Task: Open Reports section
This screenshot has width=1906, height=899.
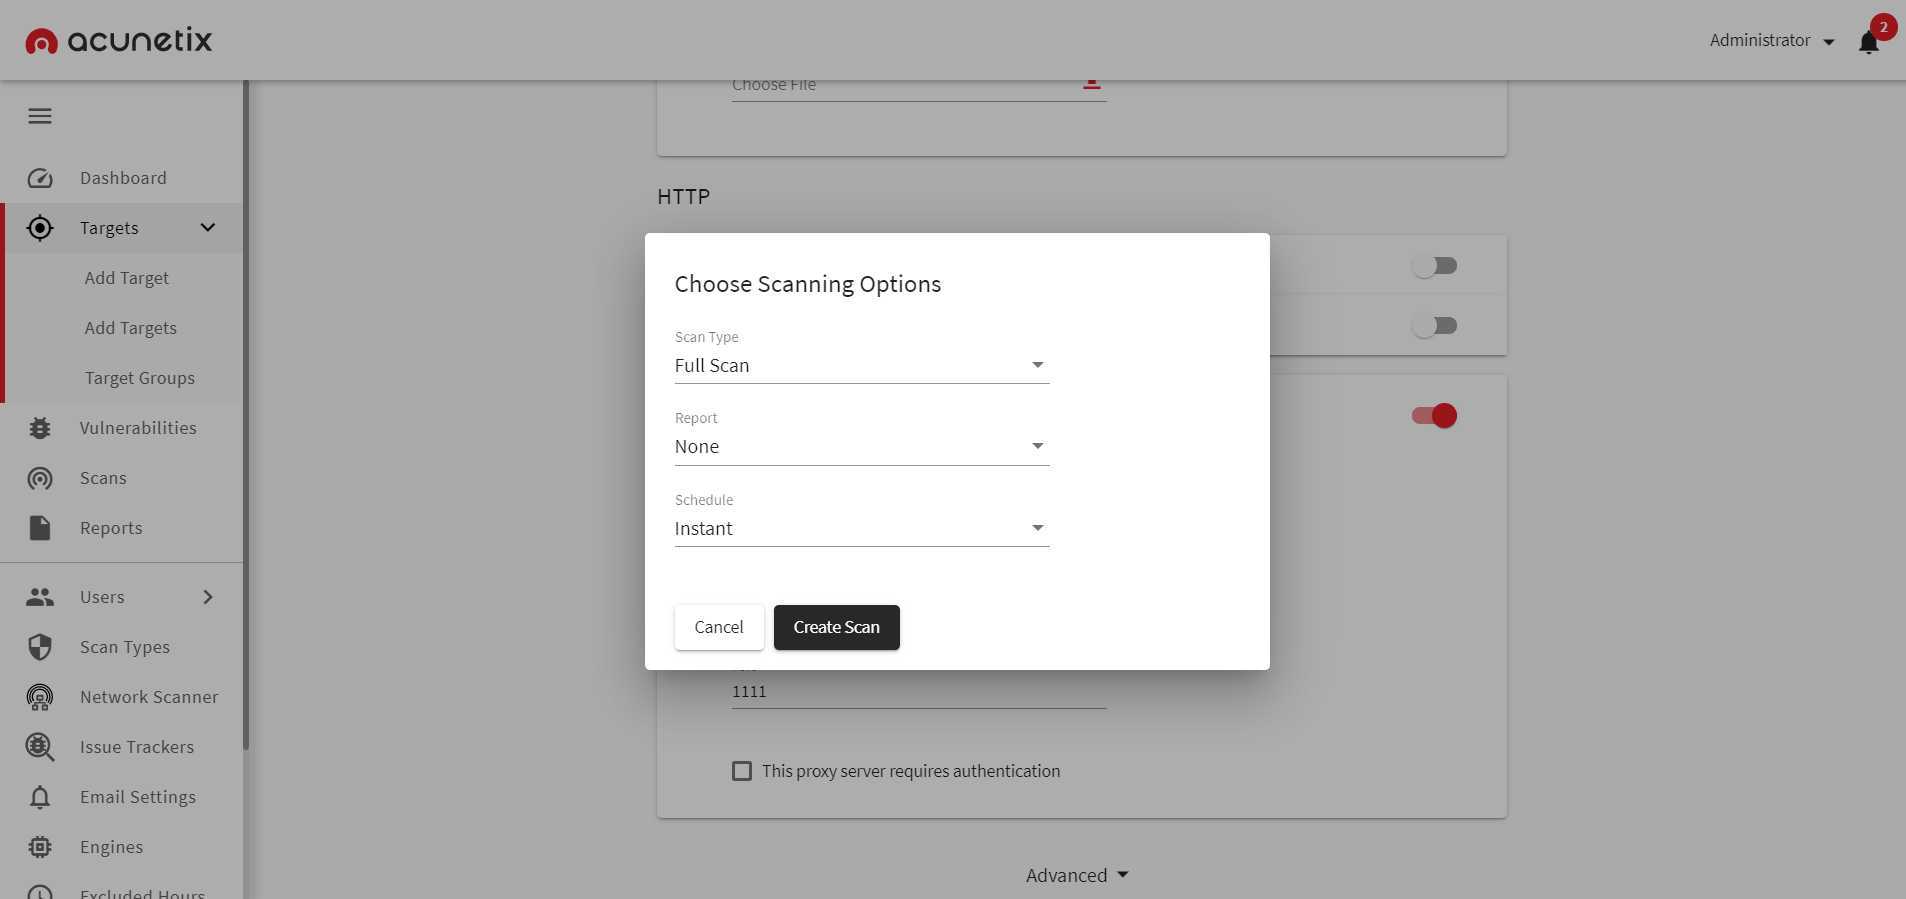Action: click(111, 528)
